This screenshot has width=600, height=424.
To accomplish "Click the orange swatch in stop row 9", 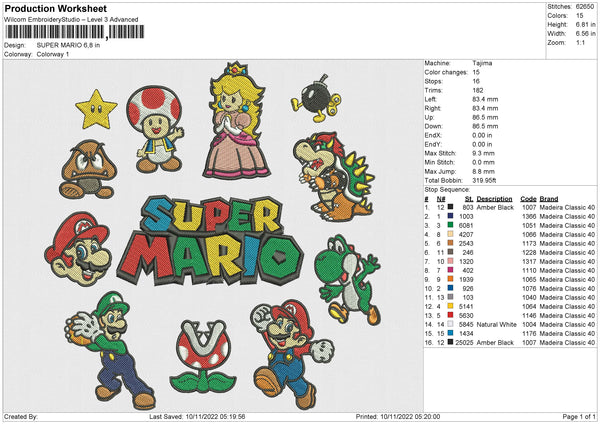I will [450, 279].
